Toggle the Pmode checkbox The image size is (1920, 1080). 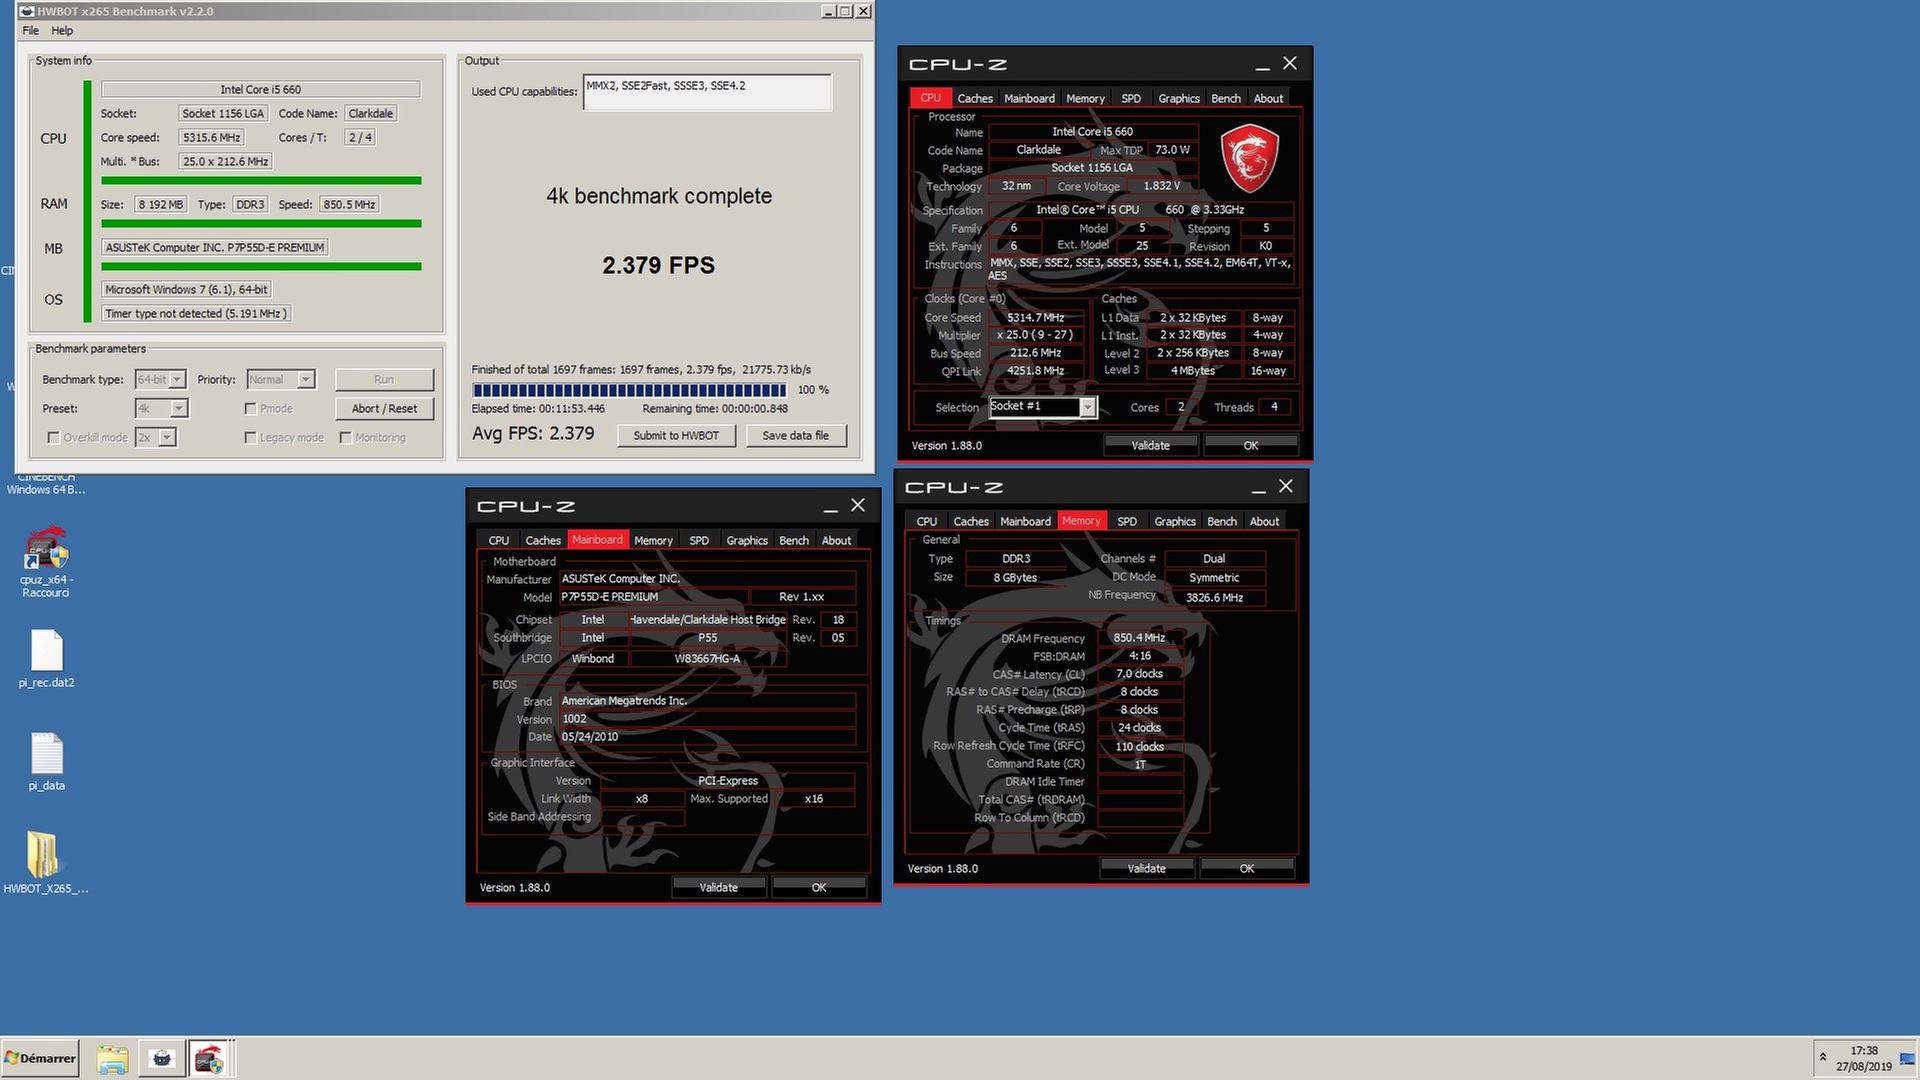pyautogui.click(x=251, y=408)
